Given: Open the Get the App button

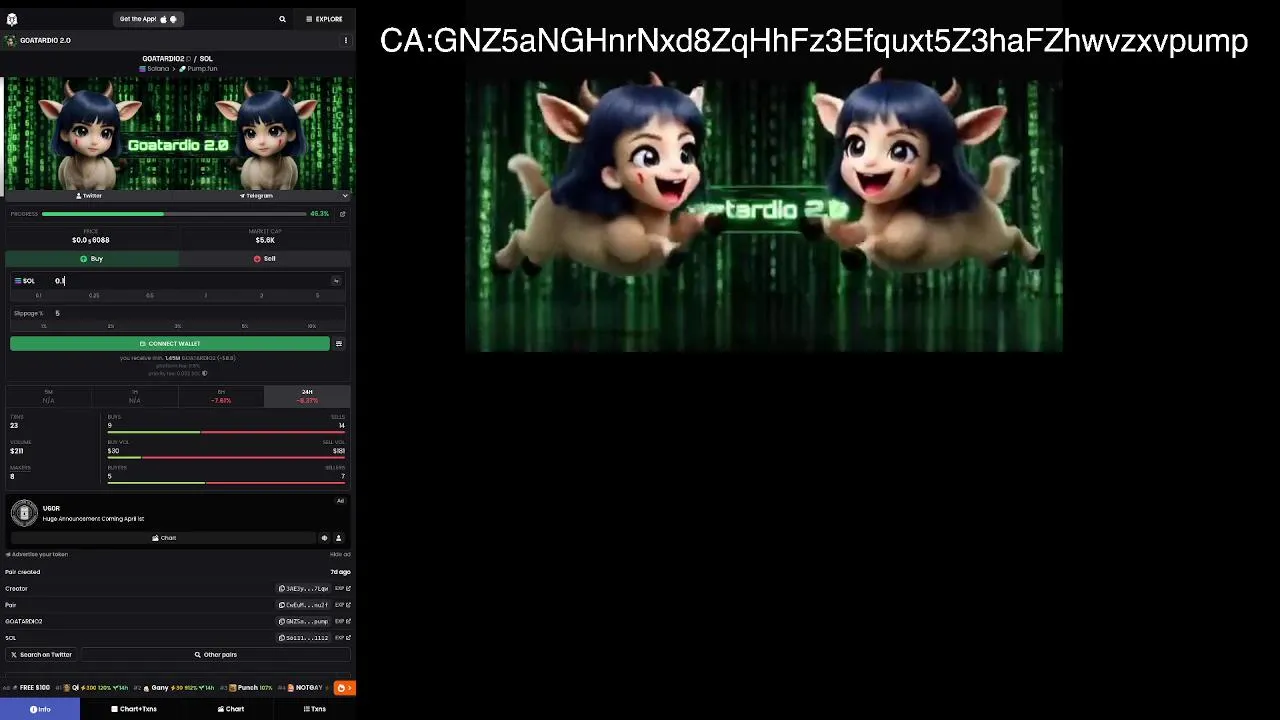Looking at the screenshot, I should (x=148, y=19).
